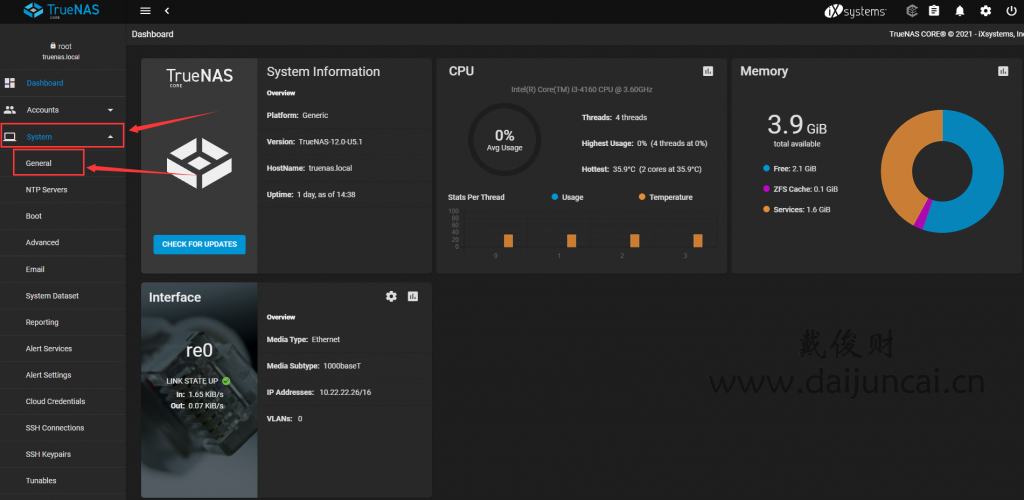
Task: Select Reporting under System
Action: tap(63, 322)
